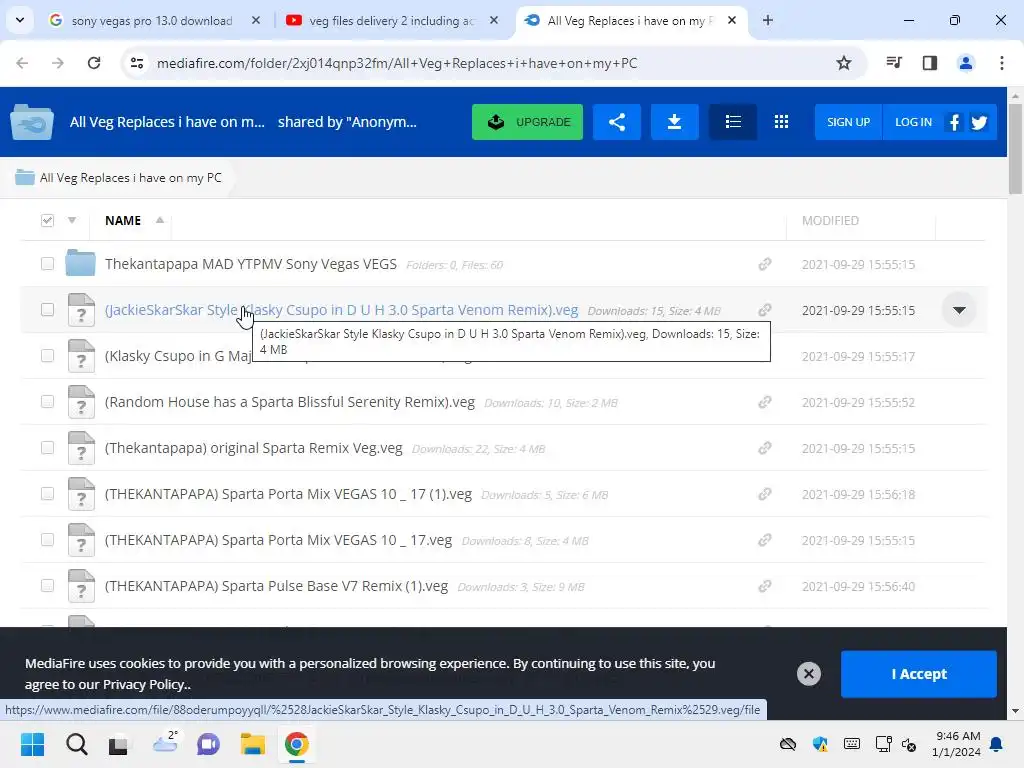Copy link for Sparta Pulse Base V7 Remix

coord(765,586)
